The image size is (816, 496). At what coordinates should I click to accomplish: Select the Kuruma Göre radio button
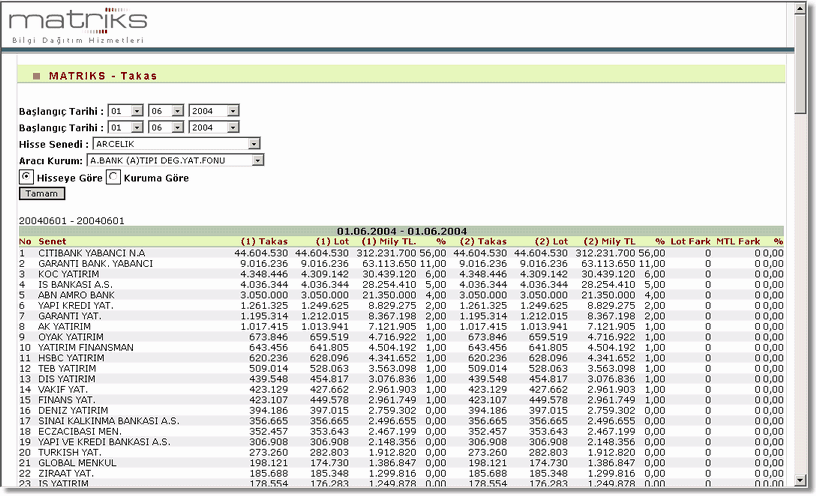[x=113, y=177]
